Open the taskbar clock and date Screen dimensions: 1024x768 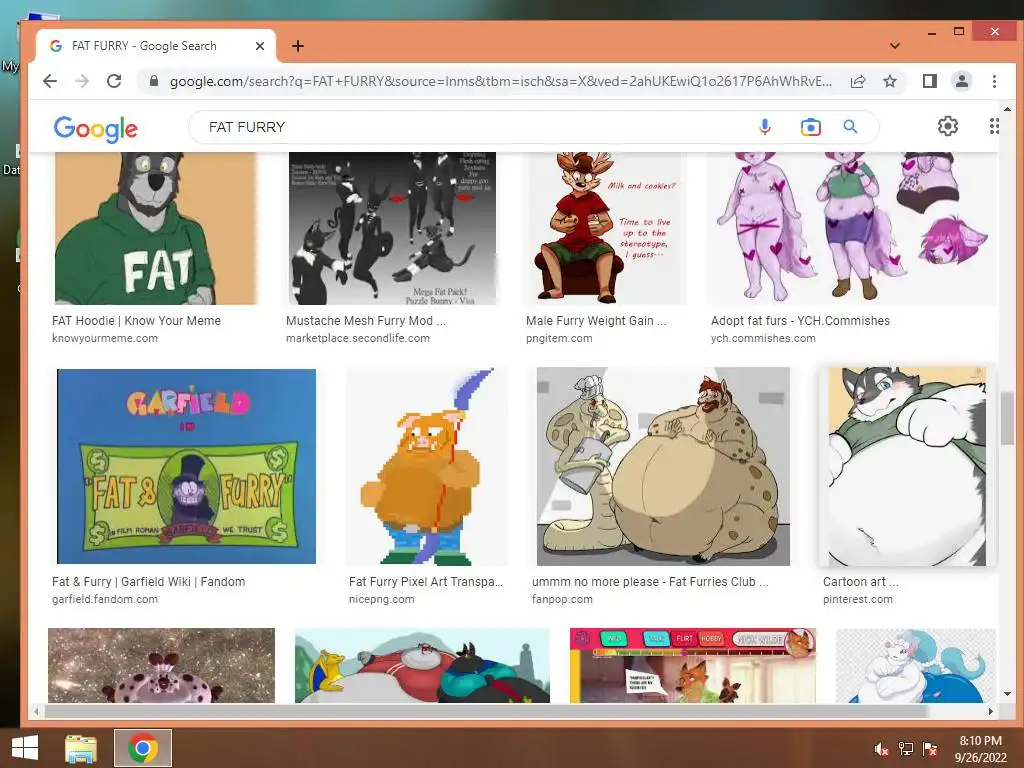(981, 749)
